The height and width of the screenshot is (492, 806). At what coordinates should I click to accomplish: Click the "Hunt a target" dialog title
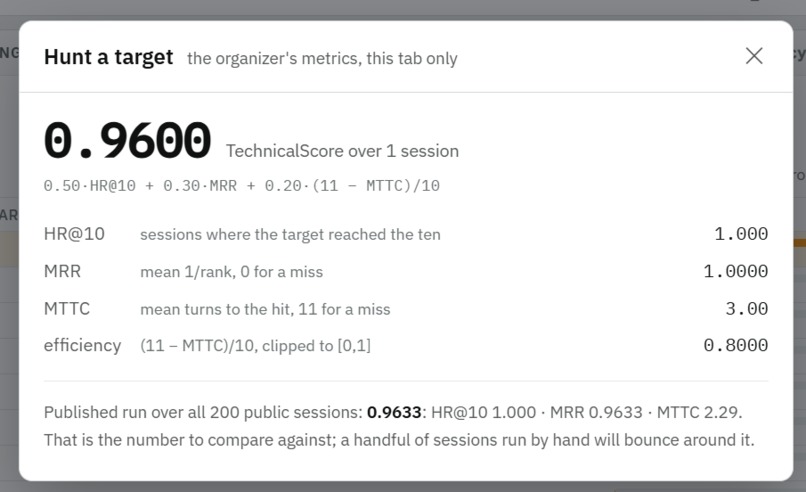(x=108, y=57)
